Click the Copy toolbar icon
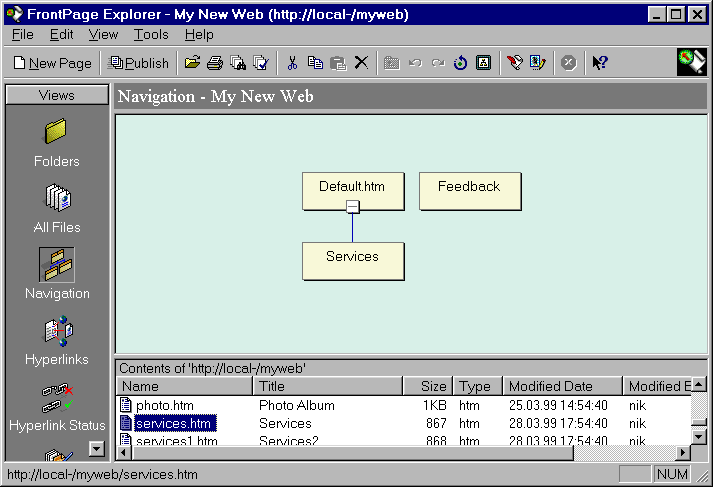The image size is (713, 487). 315,63
